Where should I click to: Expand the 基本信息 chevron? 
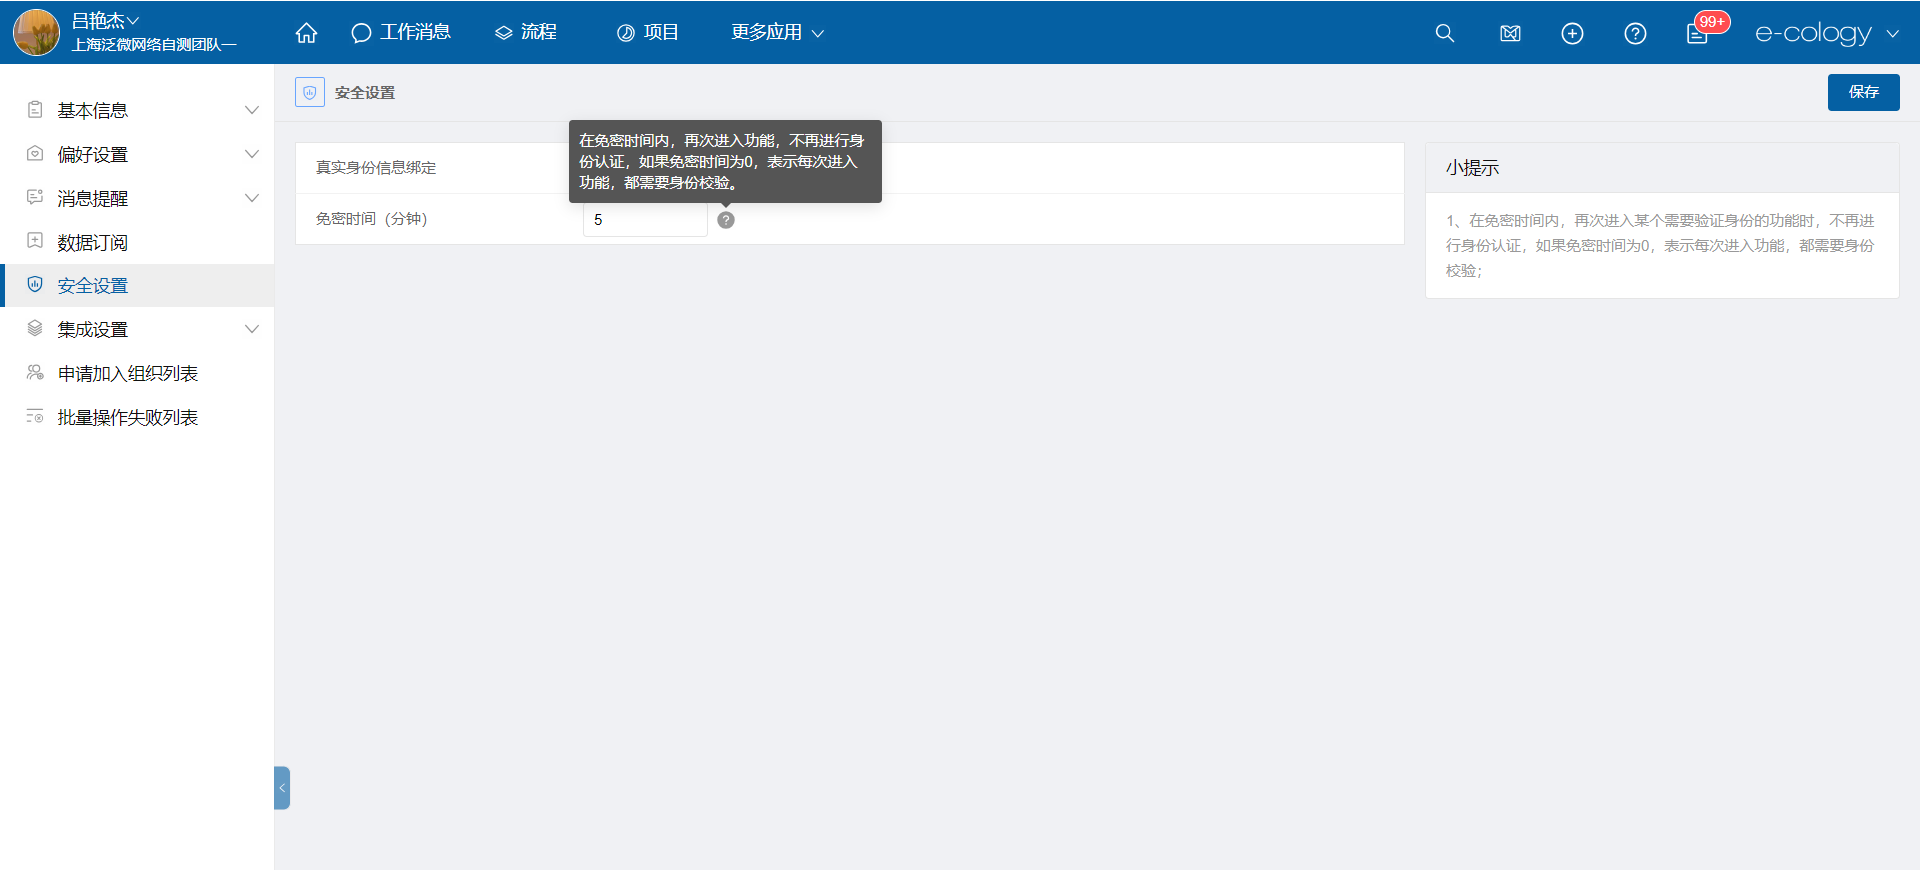(x=252, y=110)
